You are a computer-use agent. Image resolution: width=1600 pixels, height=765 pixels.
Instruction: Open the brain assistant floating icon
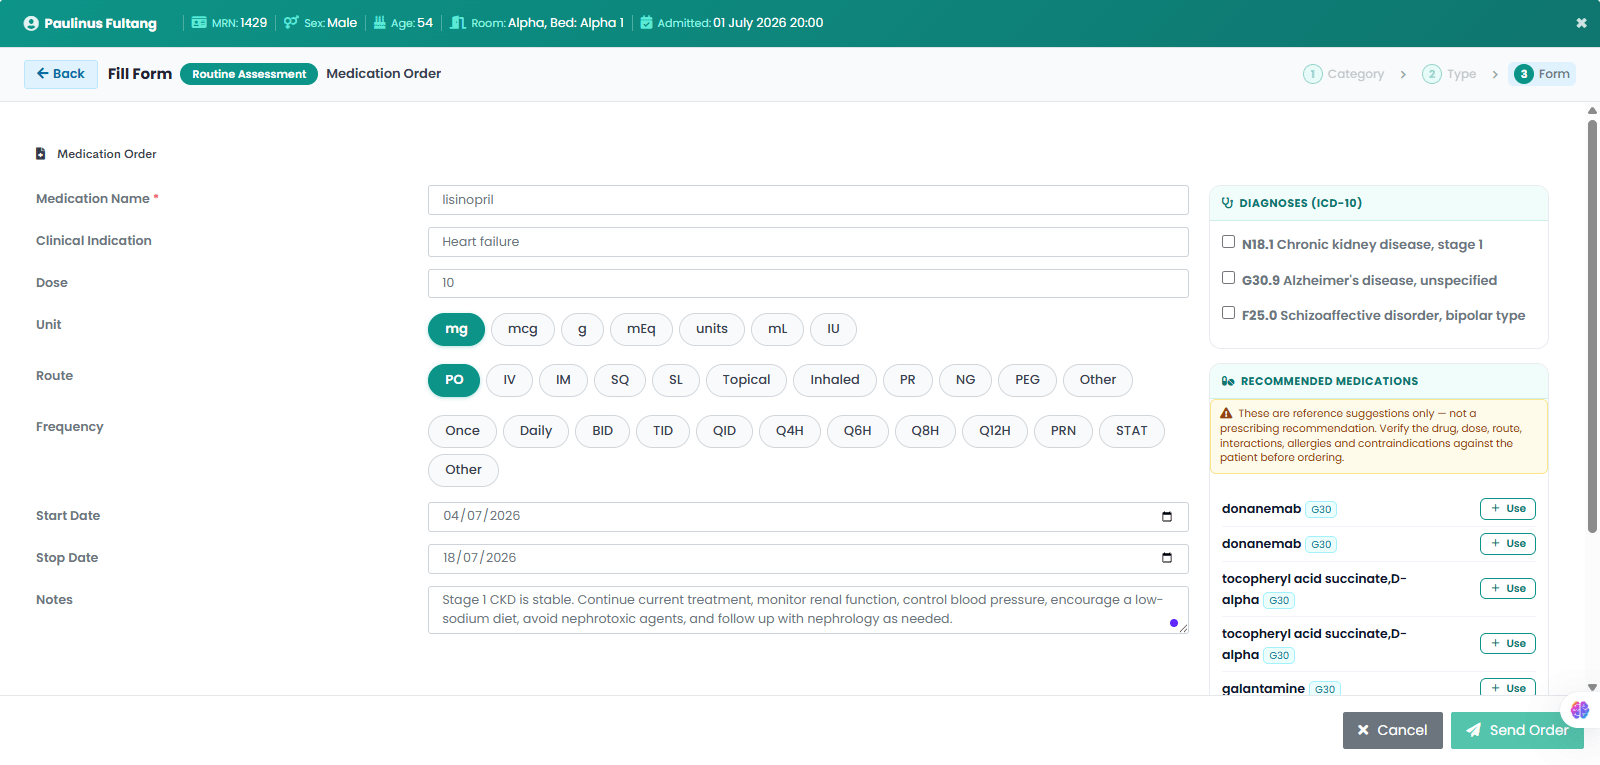pyautogui.click(x=1580, y=710)
